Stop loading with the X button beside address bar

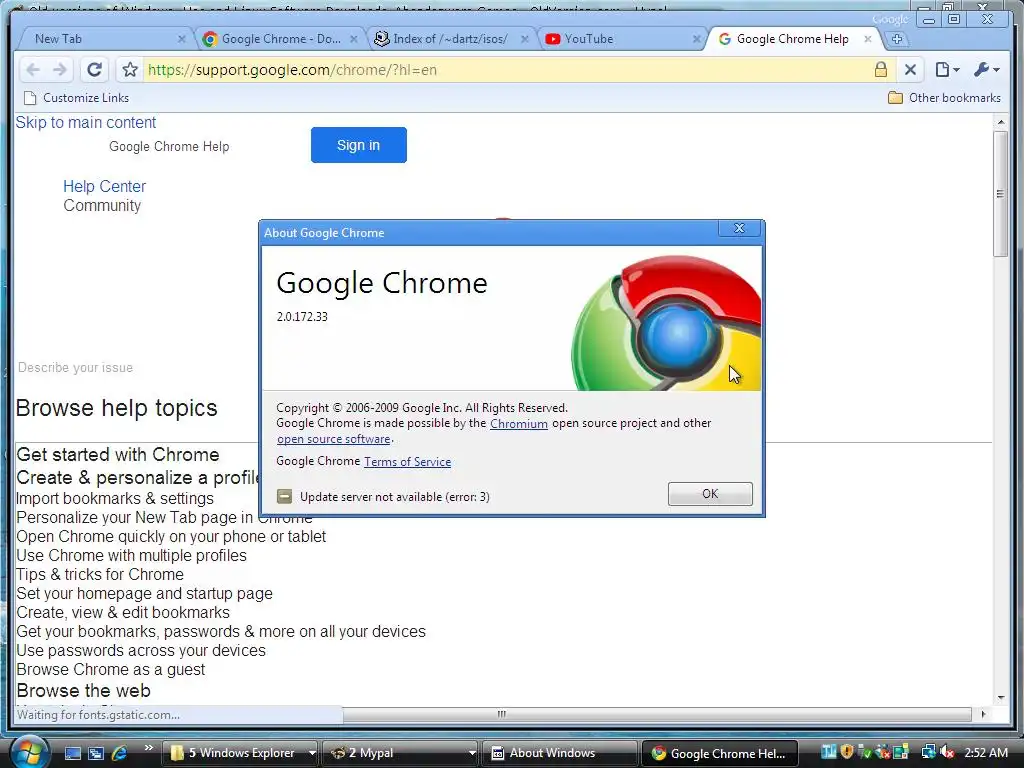pyautogui.click(x=910, y=69)
